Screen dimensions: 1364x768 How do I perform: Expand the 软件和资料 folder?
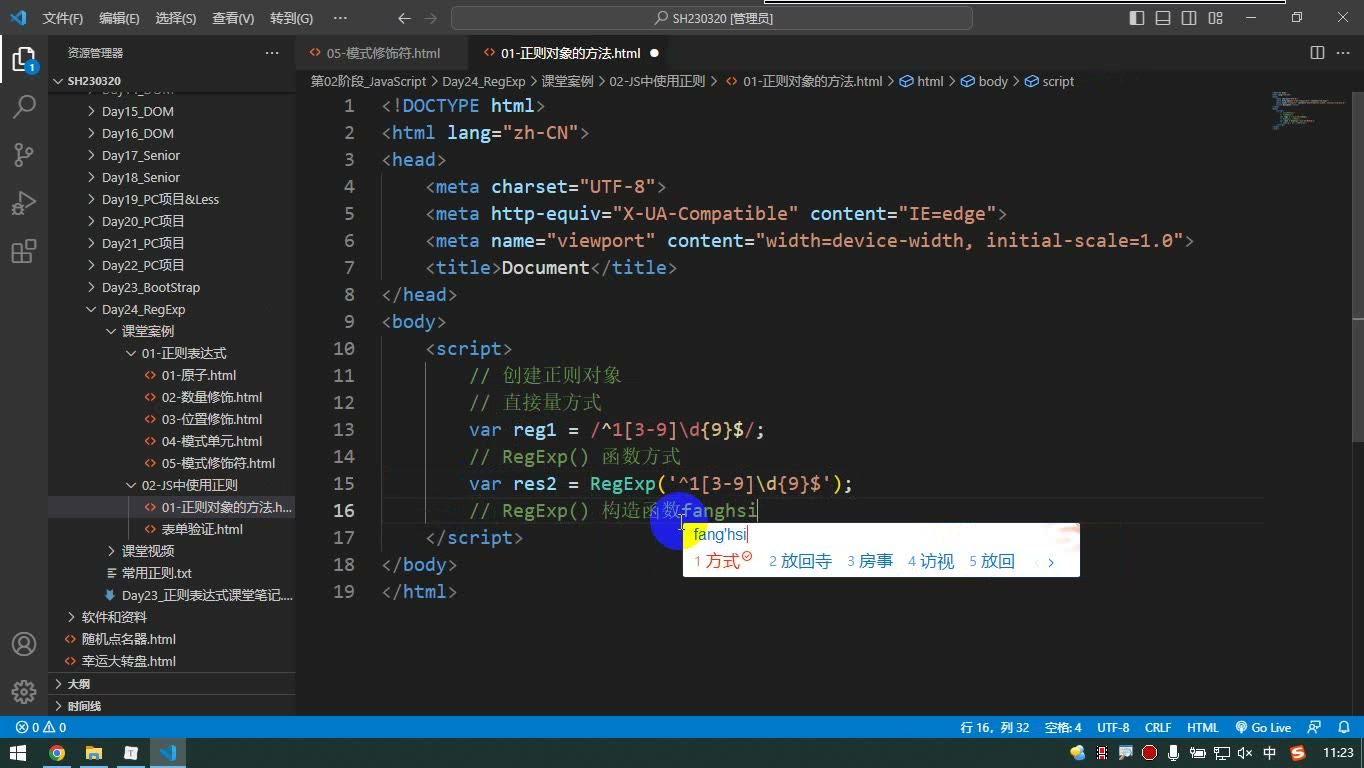(113, 618)
